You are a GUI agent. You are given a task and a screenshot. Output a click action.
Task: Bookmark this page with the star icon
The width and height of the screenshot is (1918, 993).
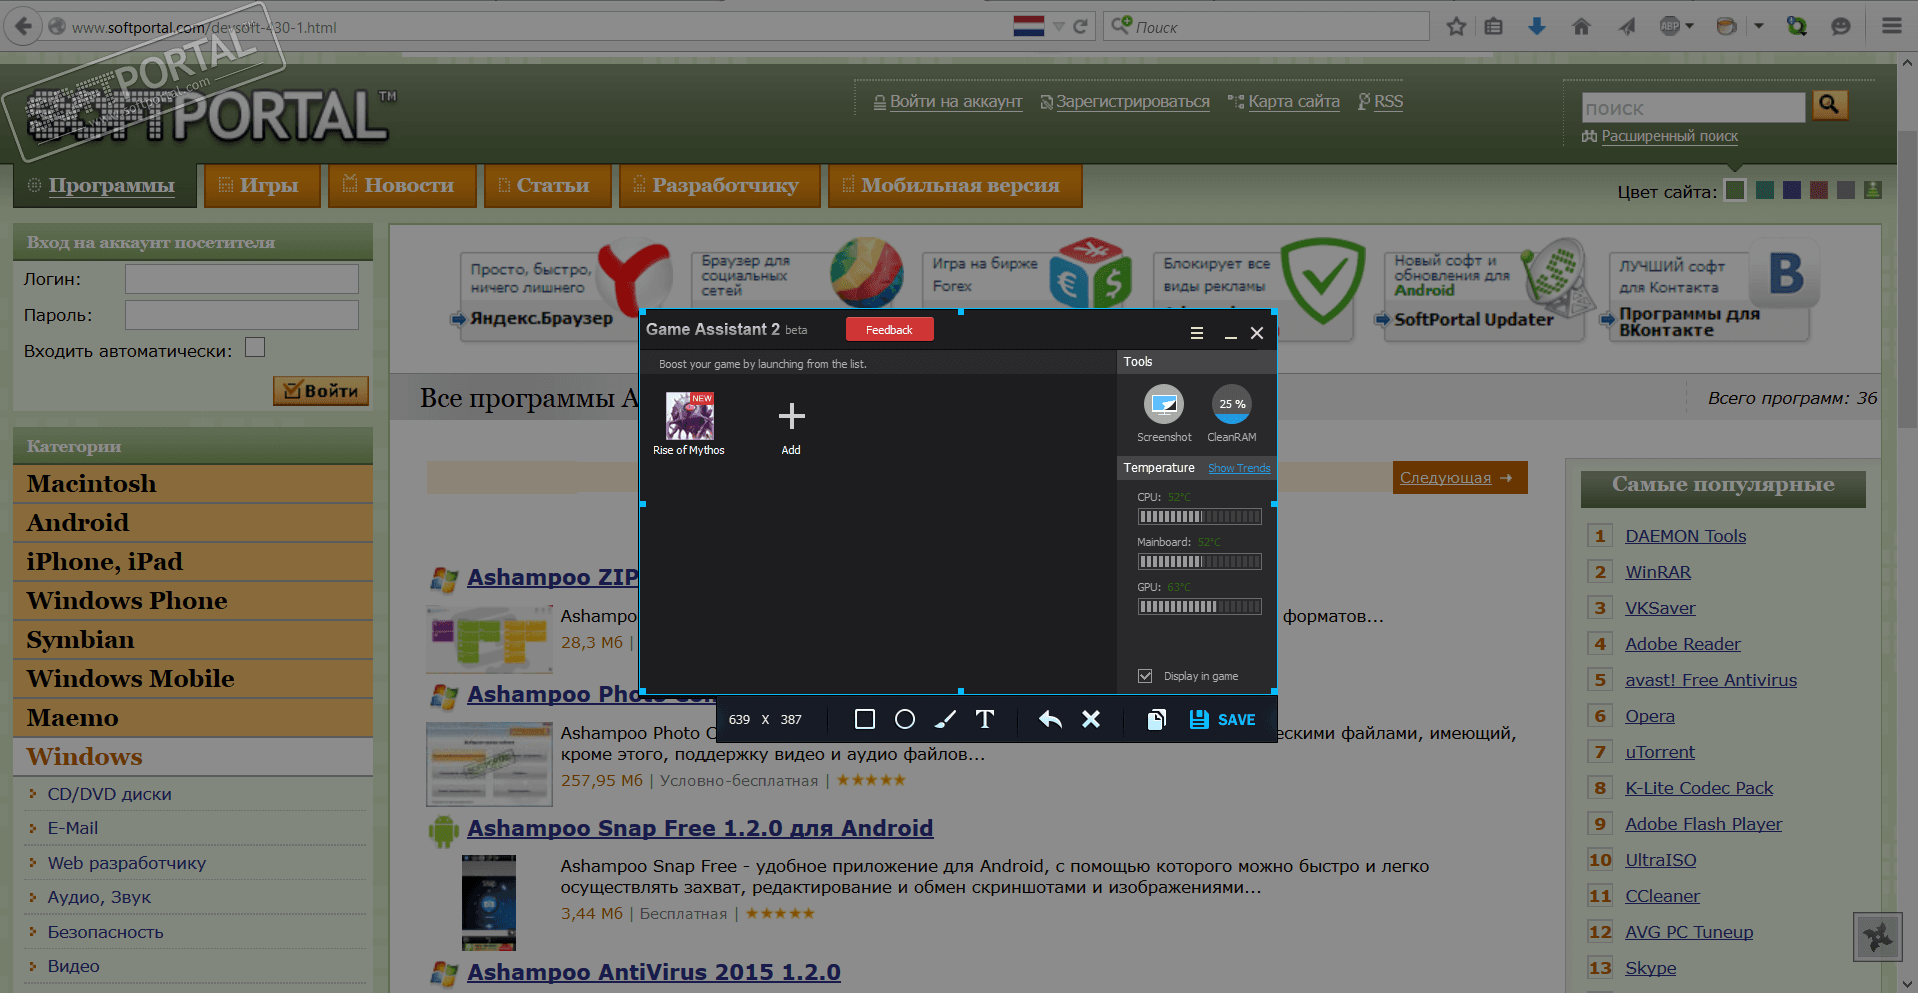pos(1456,27)
